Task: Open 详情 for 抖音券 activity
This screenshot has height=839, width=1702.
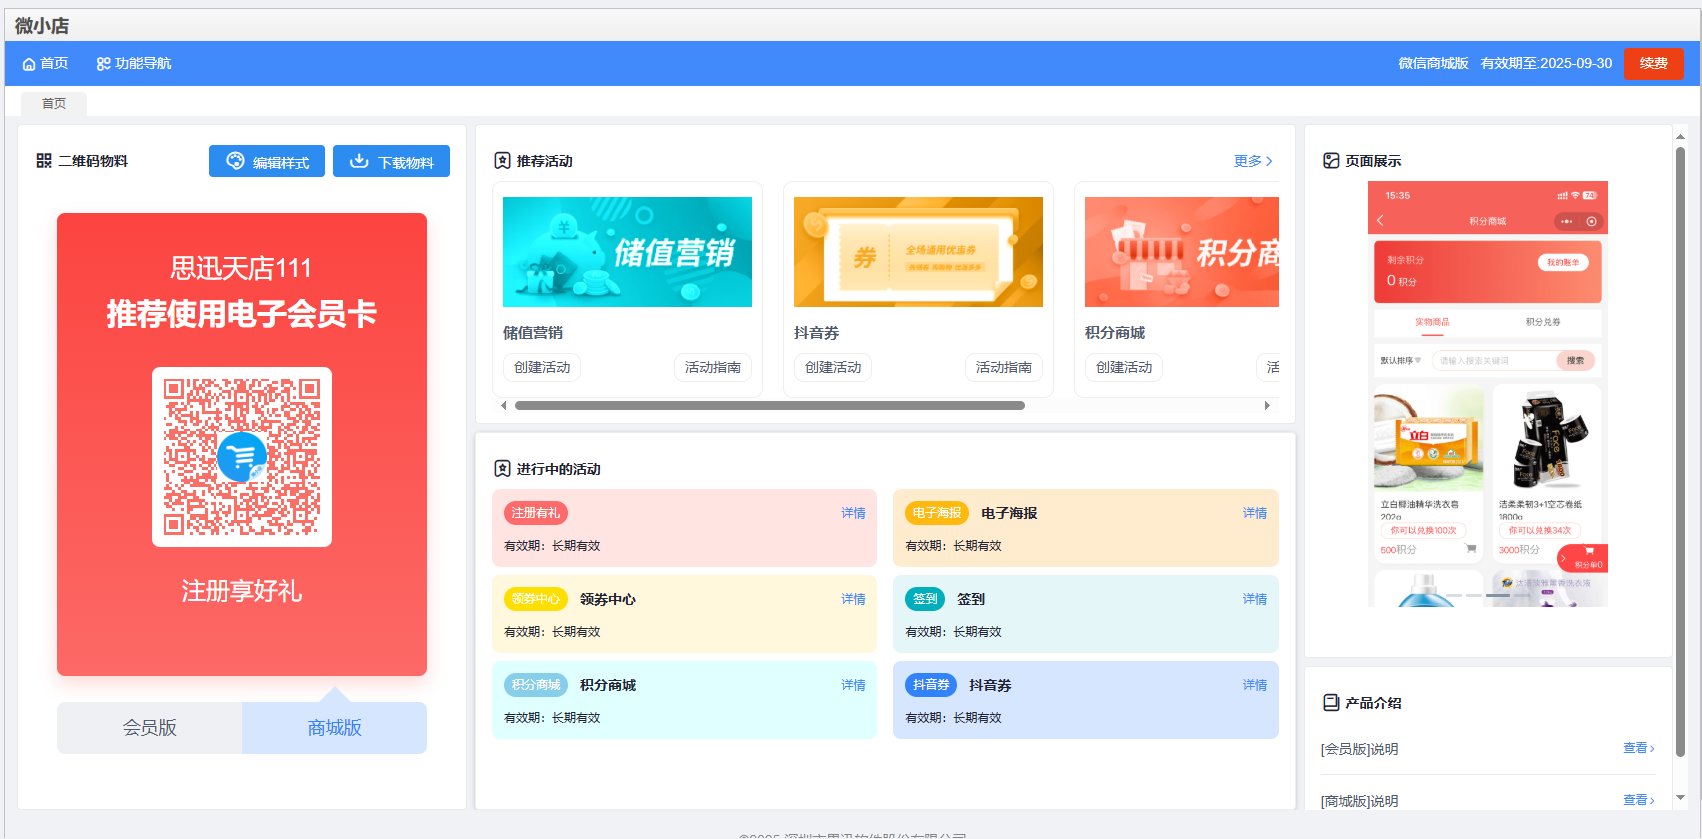Action: (1255, 685)
